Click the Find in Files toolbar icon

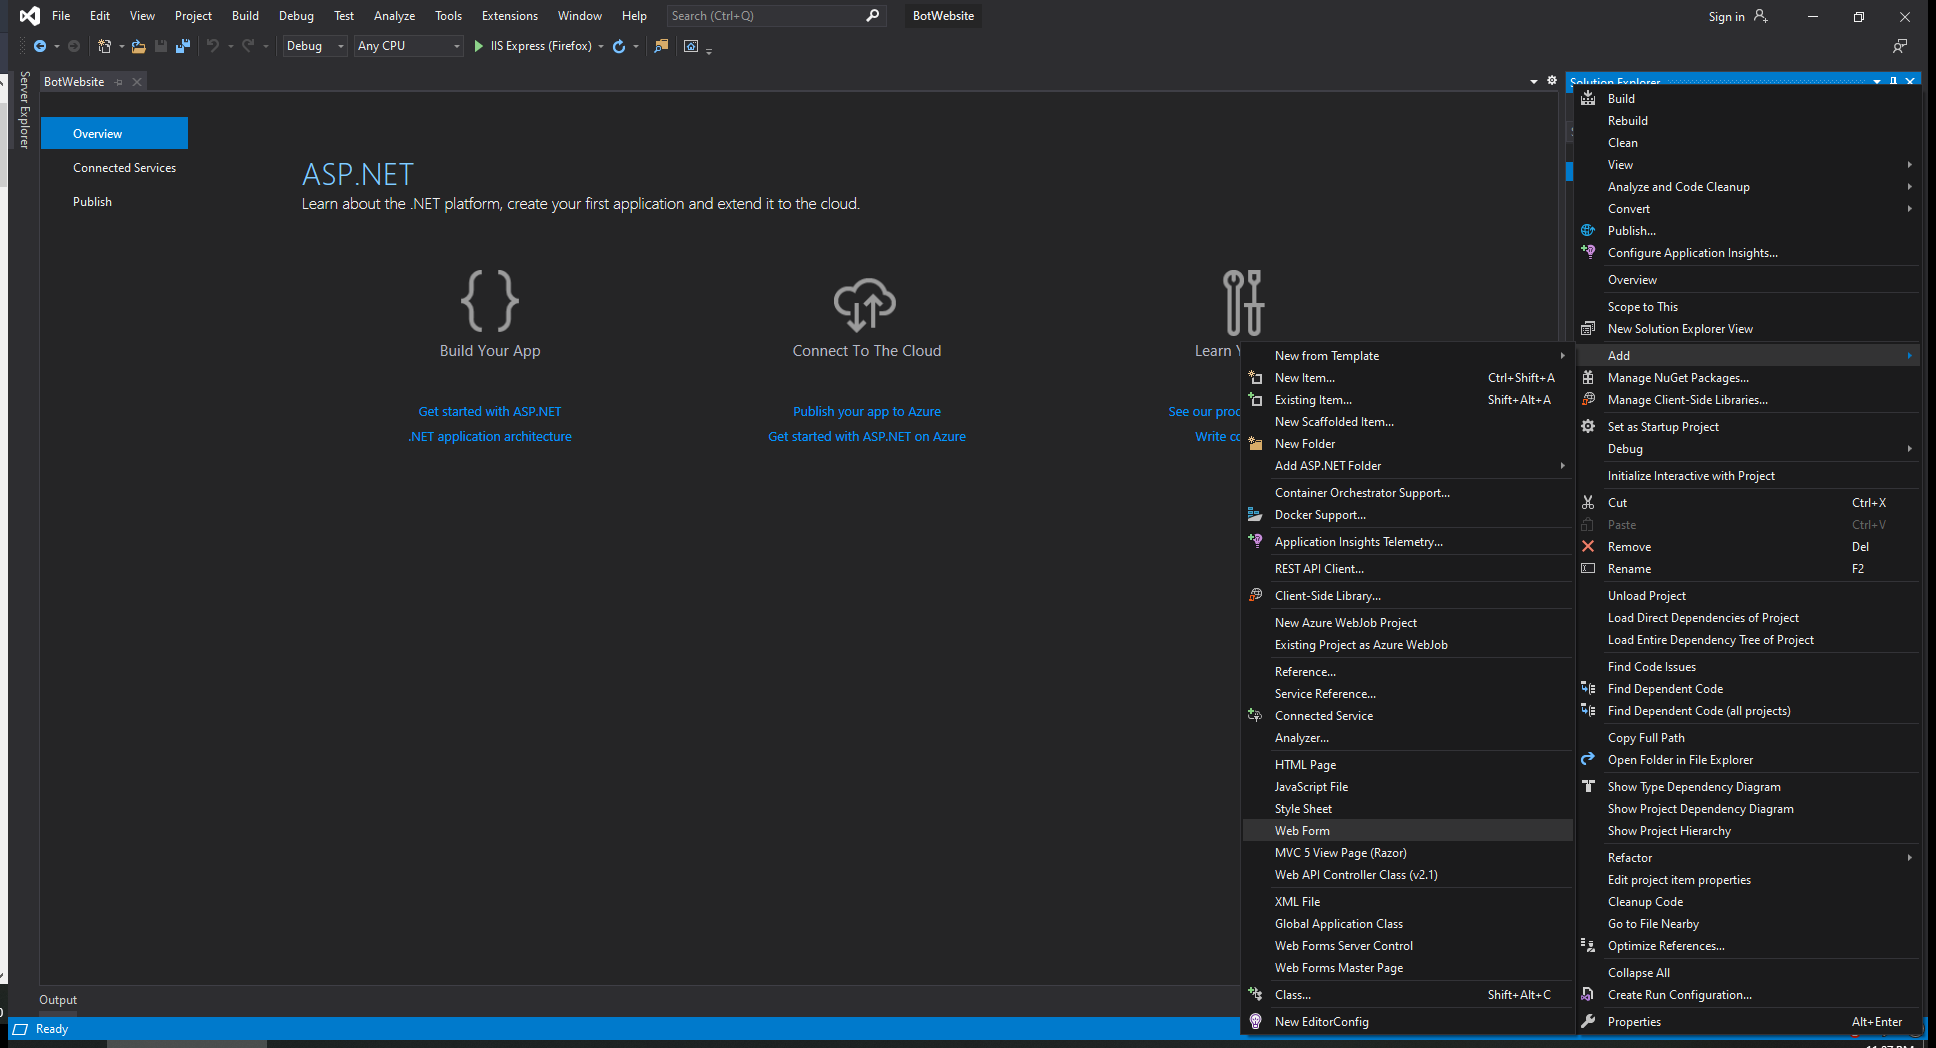click(661, 46)
